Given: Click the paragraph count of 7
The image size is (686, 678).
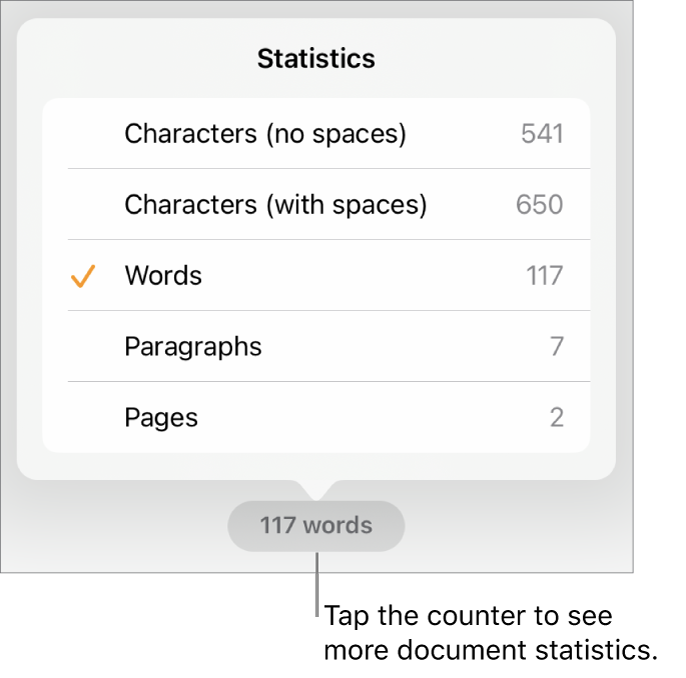Looking at the screenshot, I should point(557,347).
